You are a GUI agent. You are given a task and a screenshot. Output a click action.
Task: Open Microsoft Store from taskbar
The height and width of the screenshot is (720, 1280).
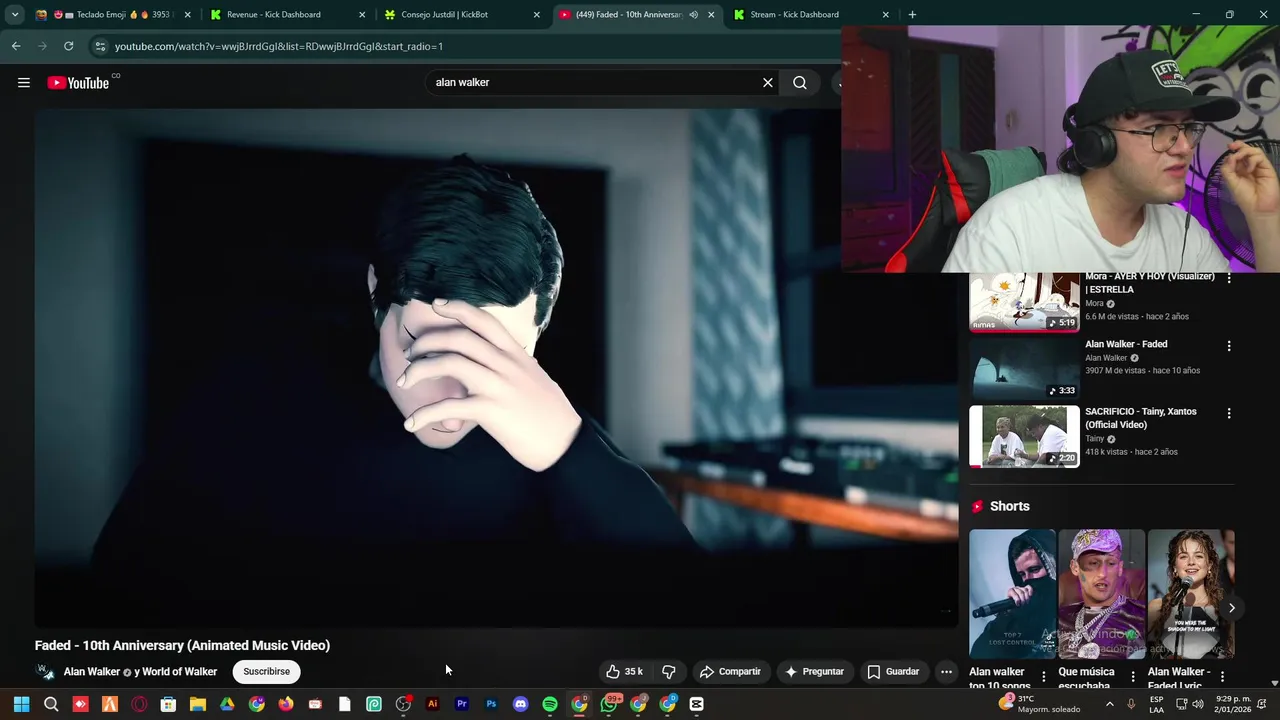click(168, 705)
